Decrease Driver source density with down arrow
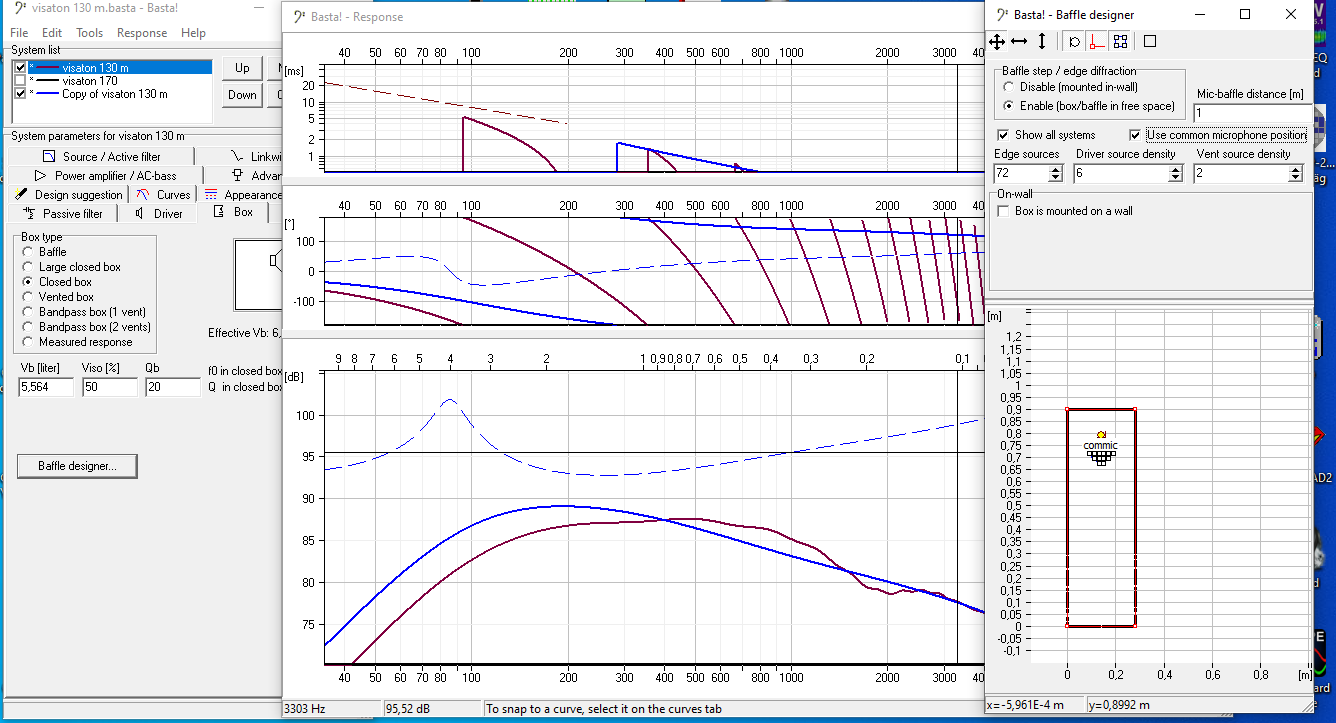This screenshot has width=1336, height=723. pyautogui.click(x=1176, y=178)
